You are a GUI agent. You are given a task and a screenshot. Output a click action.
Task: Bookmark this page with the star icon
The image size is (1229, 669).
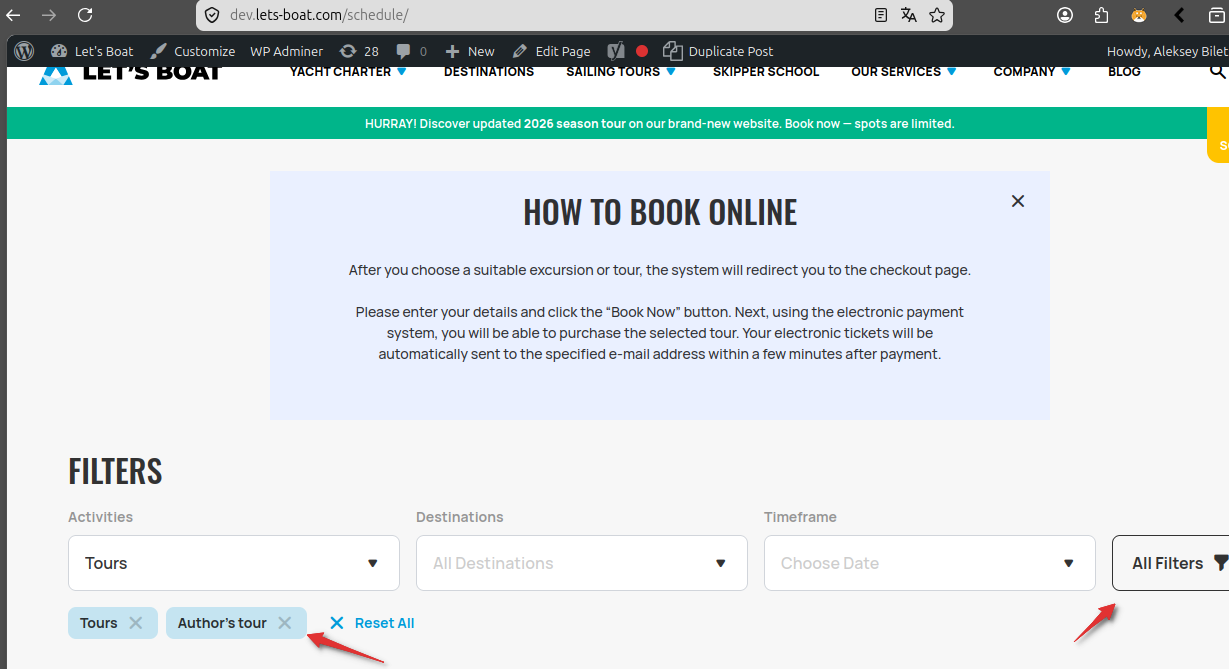tap(937, 15)
